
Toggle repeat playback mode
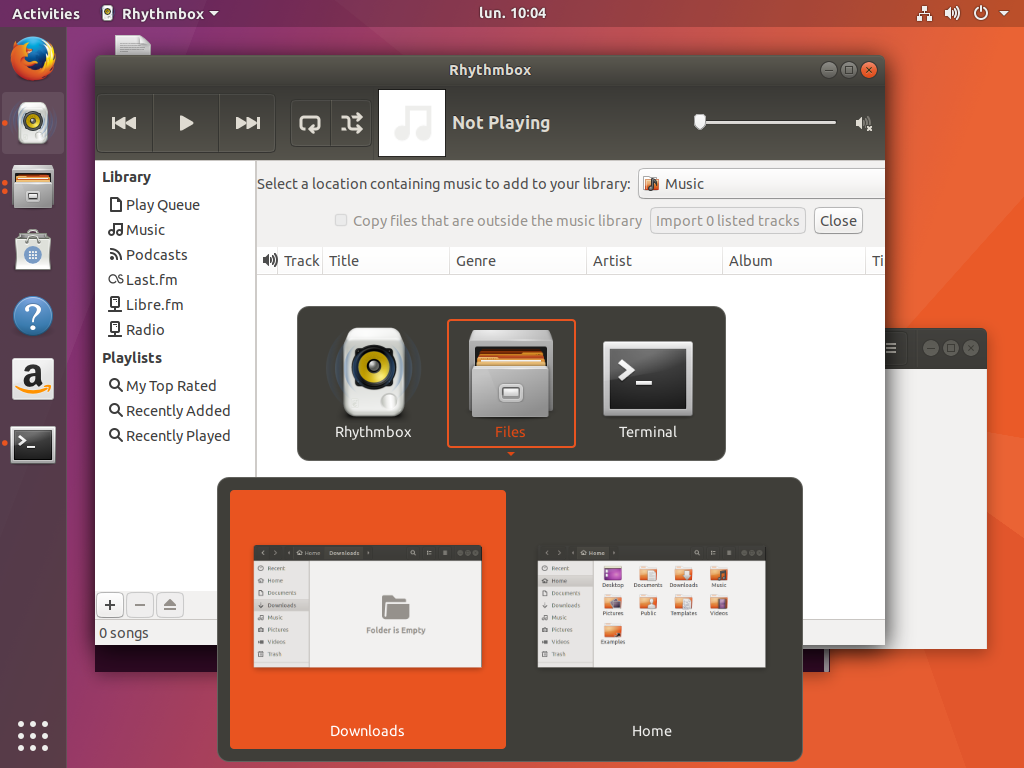point(310,123)
